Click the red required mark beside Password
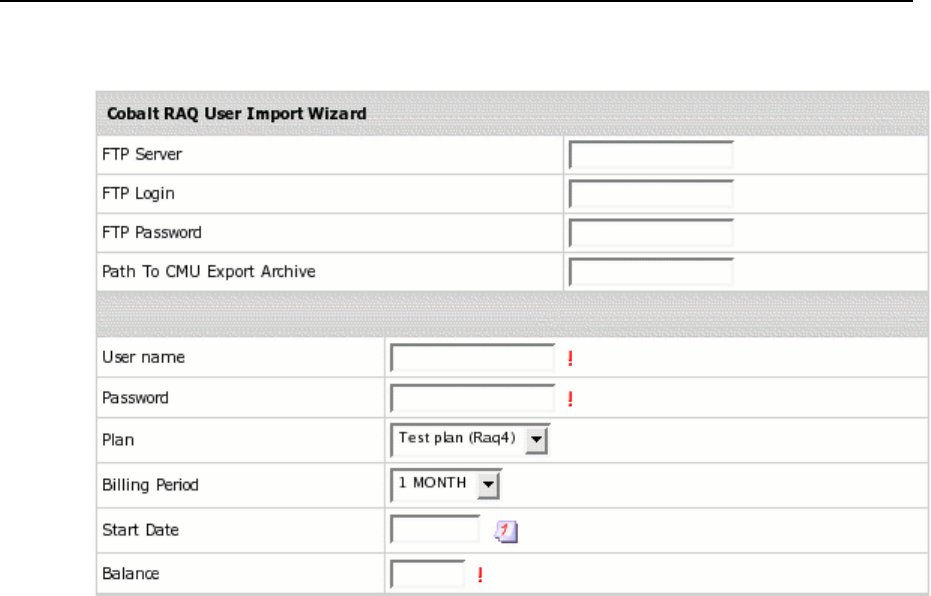 coord(570,399)
